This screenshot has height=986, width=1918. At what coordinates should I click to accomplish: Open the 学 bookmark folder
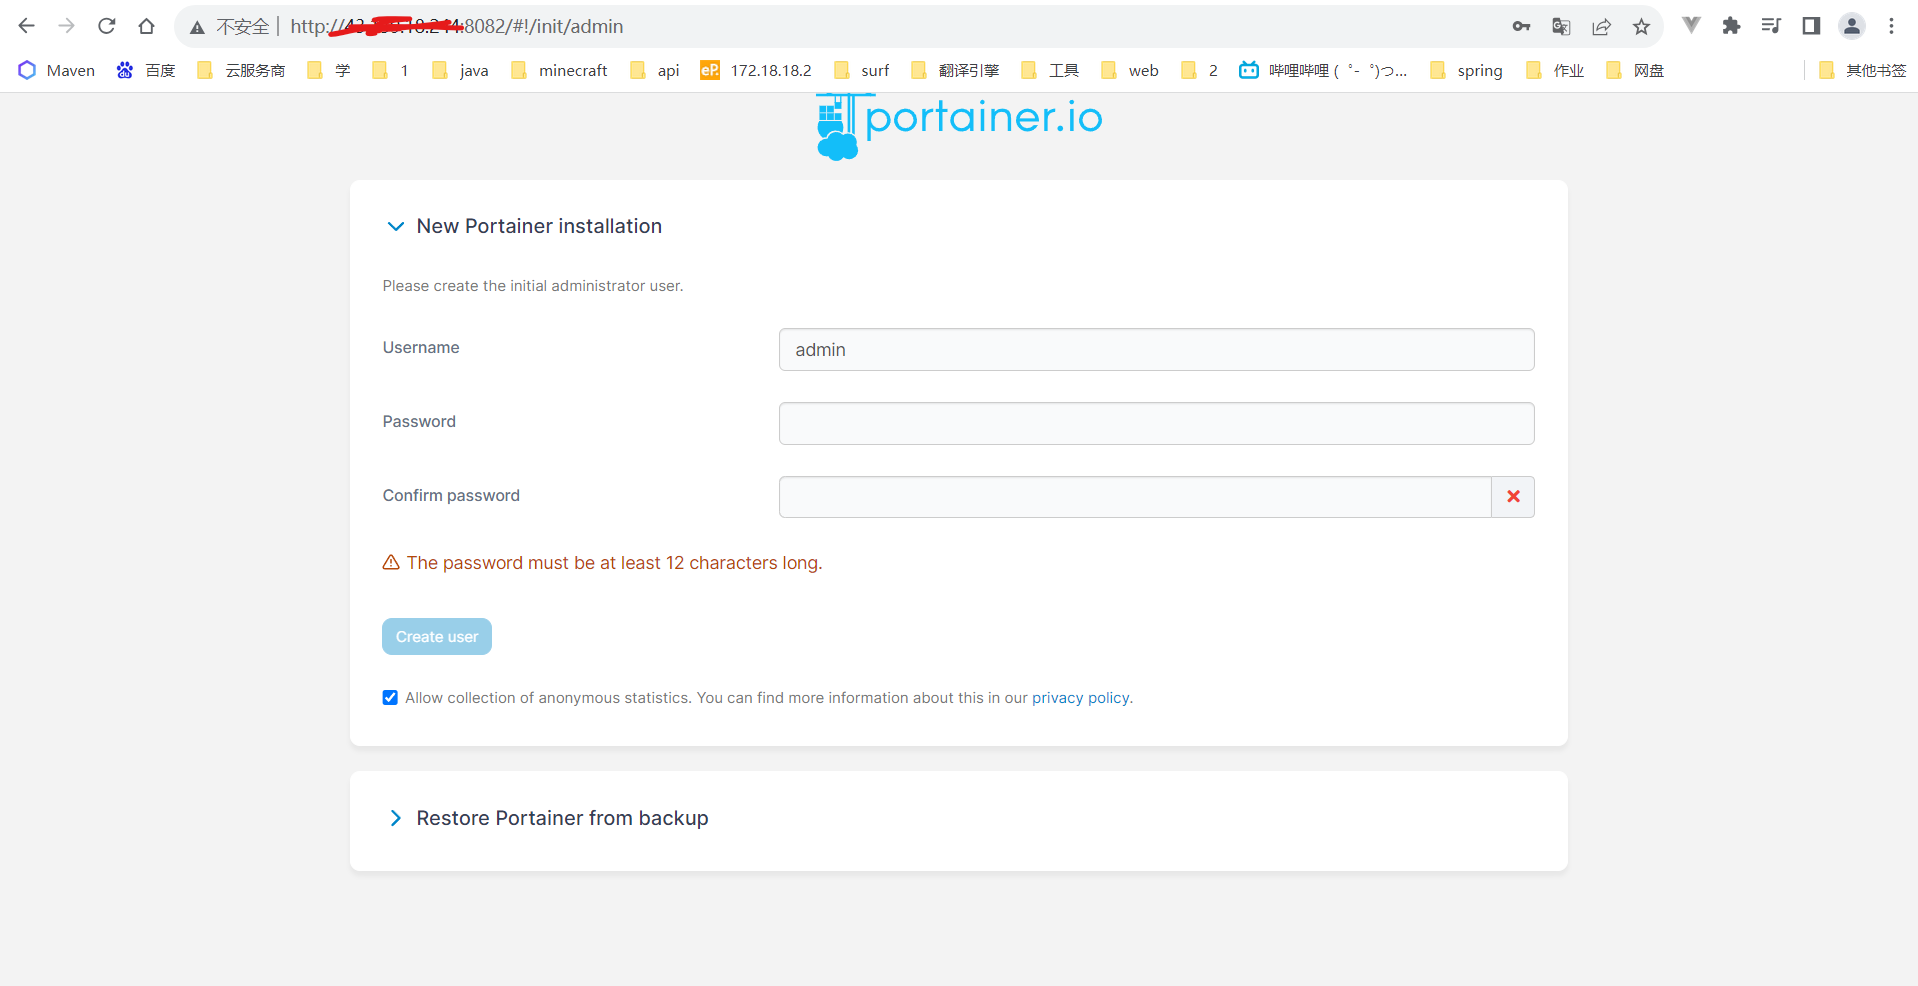pos(329,70)
